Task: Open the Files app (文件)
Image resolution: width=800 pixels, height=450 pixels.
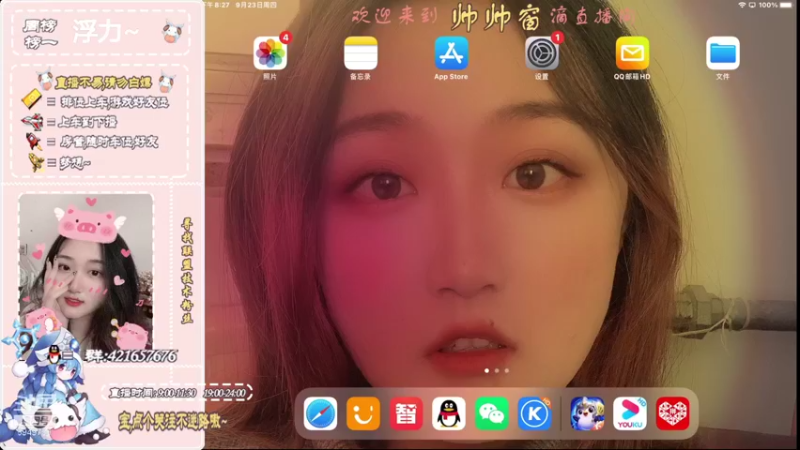Action: [x=722, y=54]
